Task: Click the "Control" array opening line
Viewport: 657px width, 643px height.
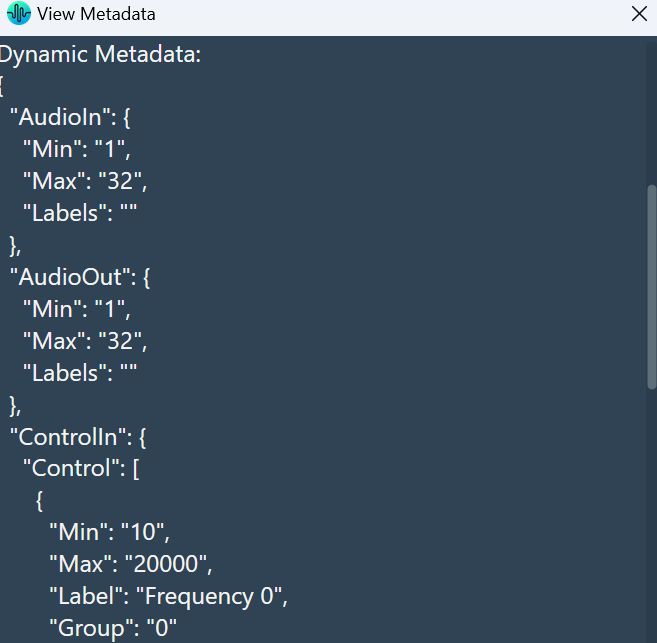Action: pos(81,468)
